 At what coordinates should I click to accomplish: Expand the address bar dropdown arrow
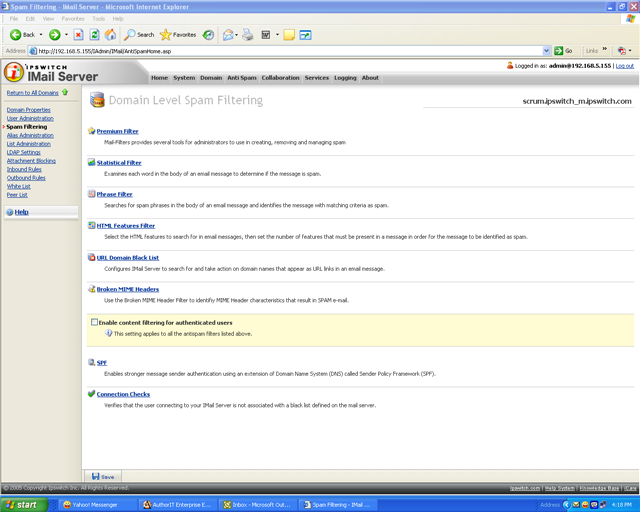tap(547, 51)
